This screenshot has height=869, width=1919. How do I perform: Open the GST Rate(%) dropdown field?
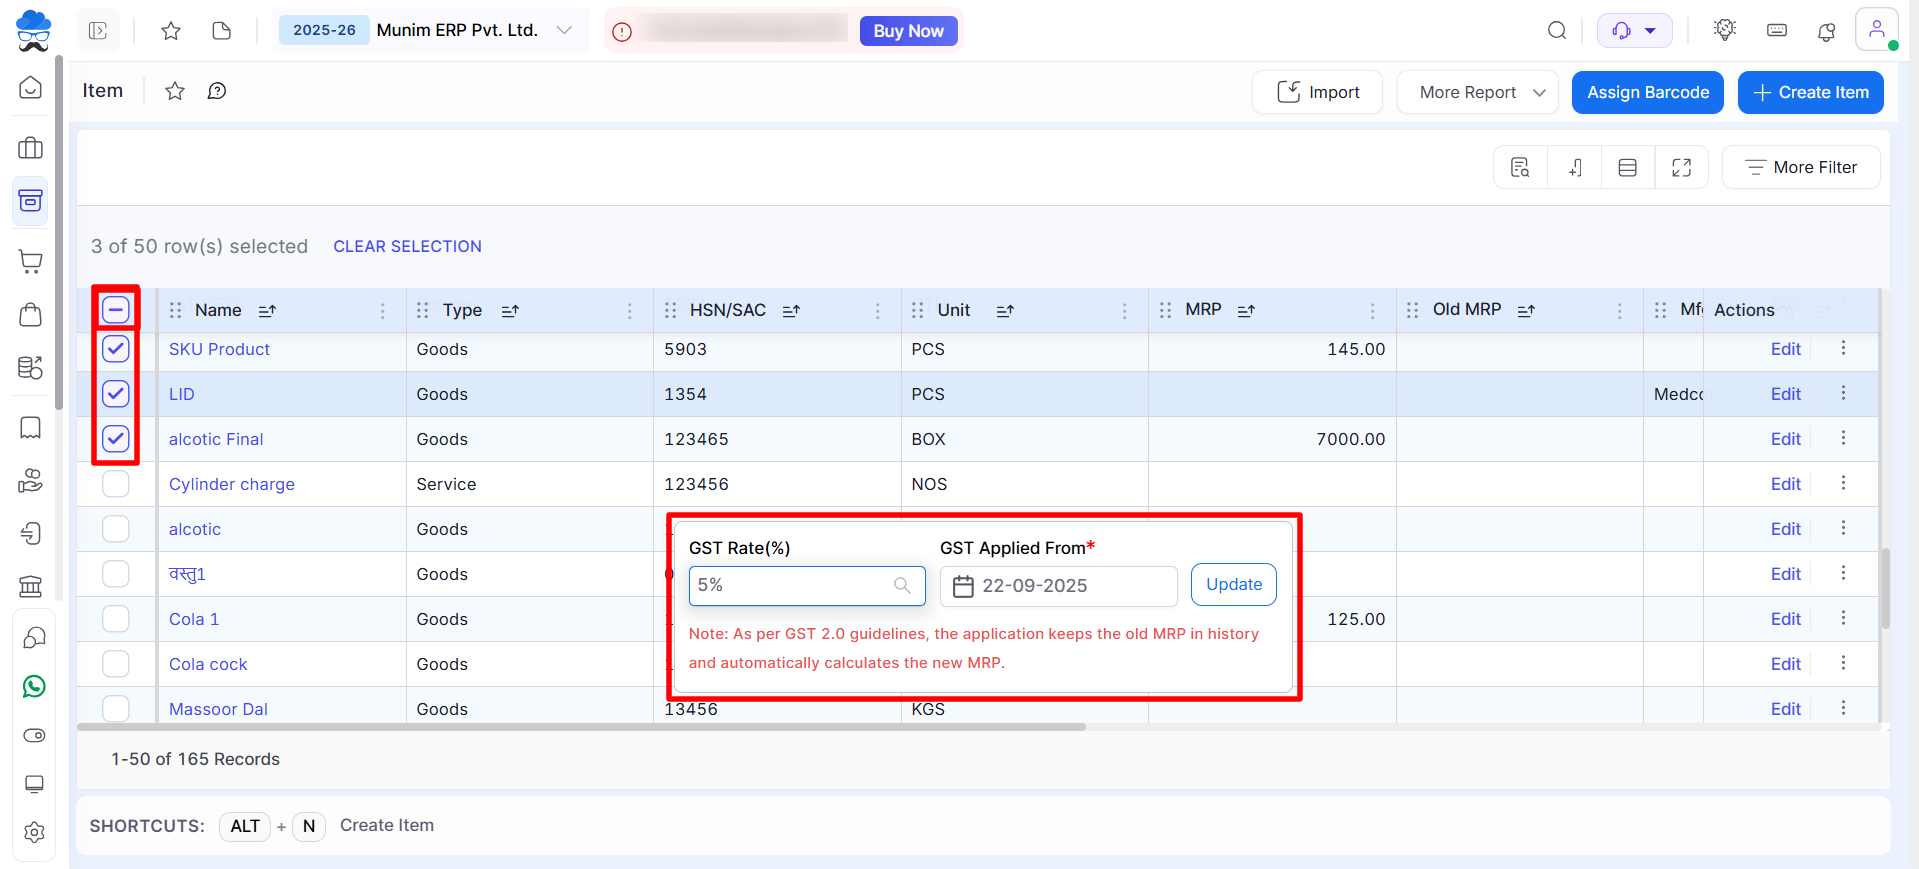click(806, 586)
